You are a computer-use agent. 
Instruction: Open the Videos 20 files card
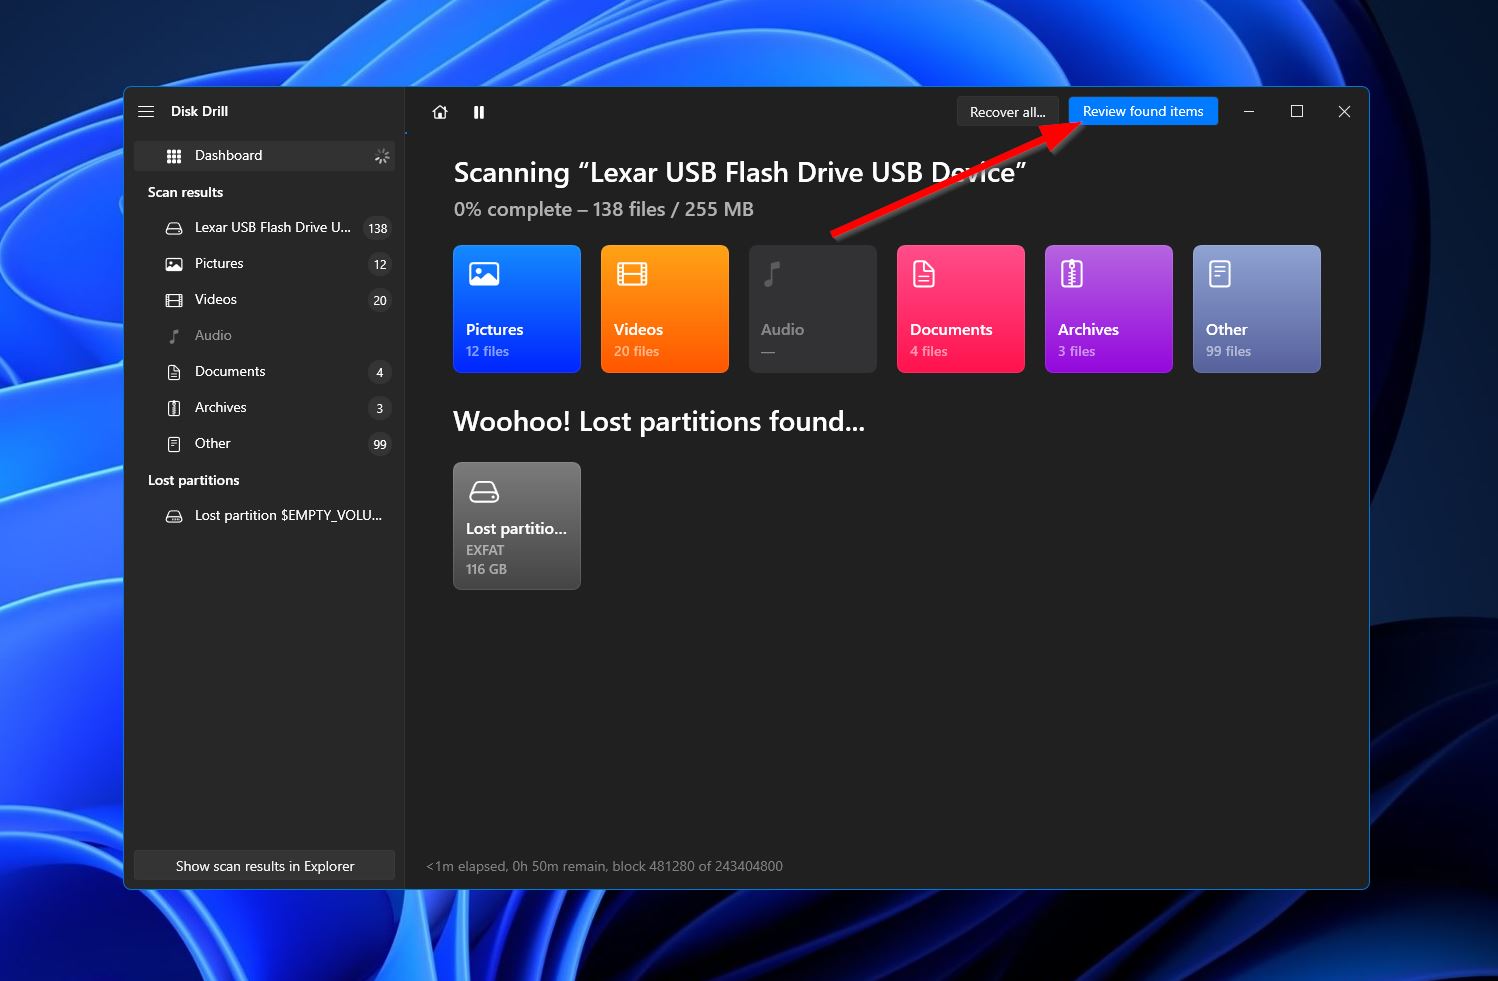[665, 309]
